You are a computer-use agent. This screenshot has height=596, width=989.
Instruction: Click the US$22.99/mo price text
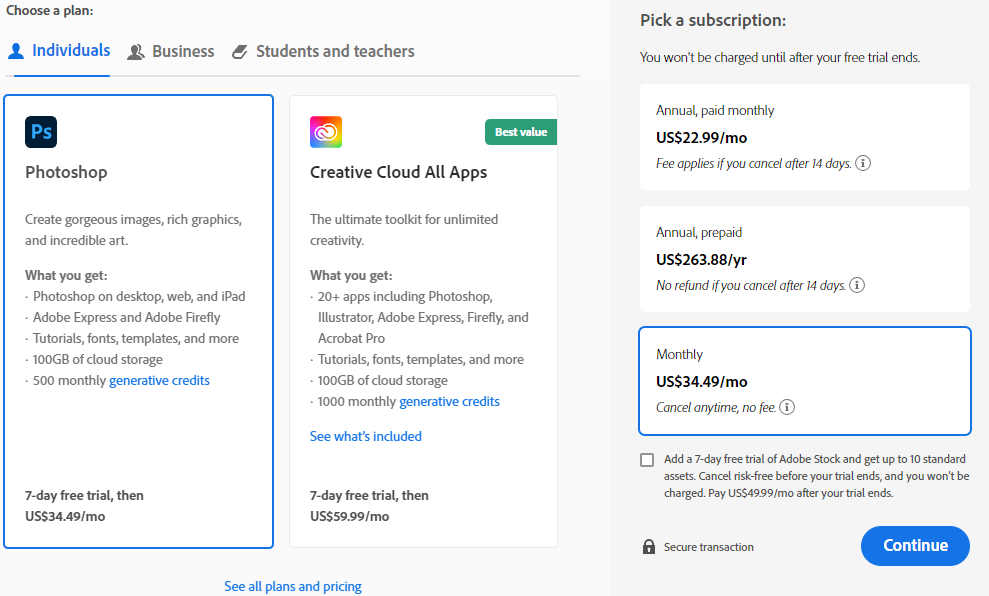pyautogui.click(x=701, y=137)
